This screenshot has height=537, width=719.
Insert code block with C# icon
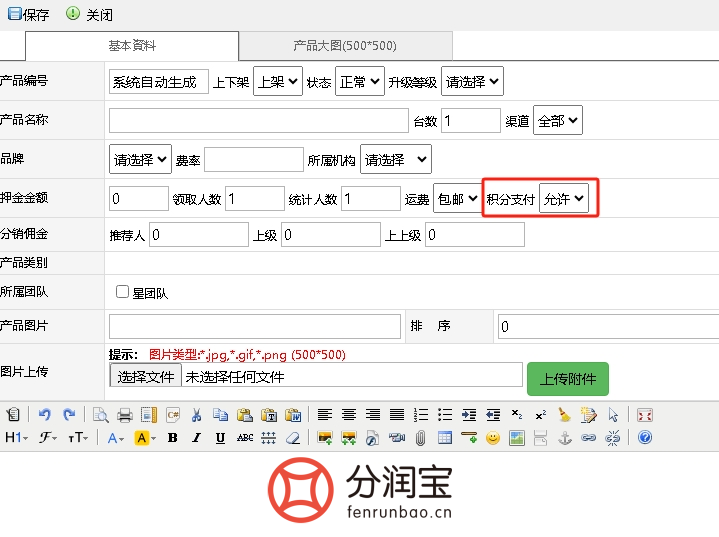(x=173, y=415)
